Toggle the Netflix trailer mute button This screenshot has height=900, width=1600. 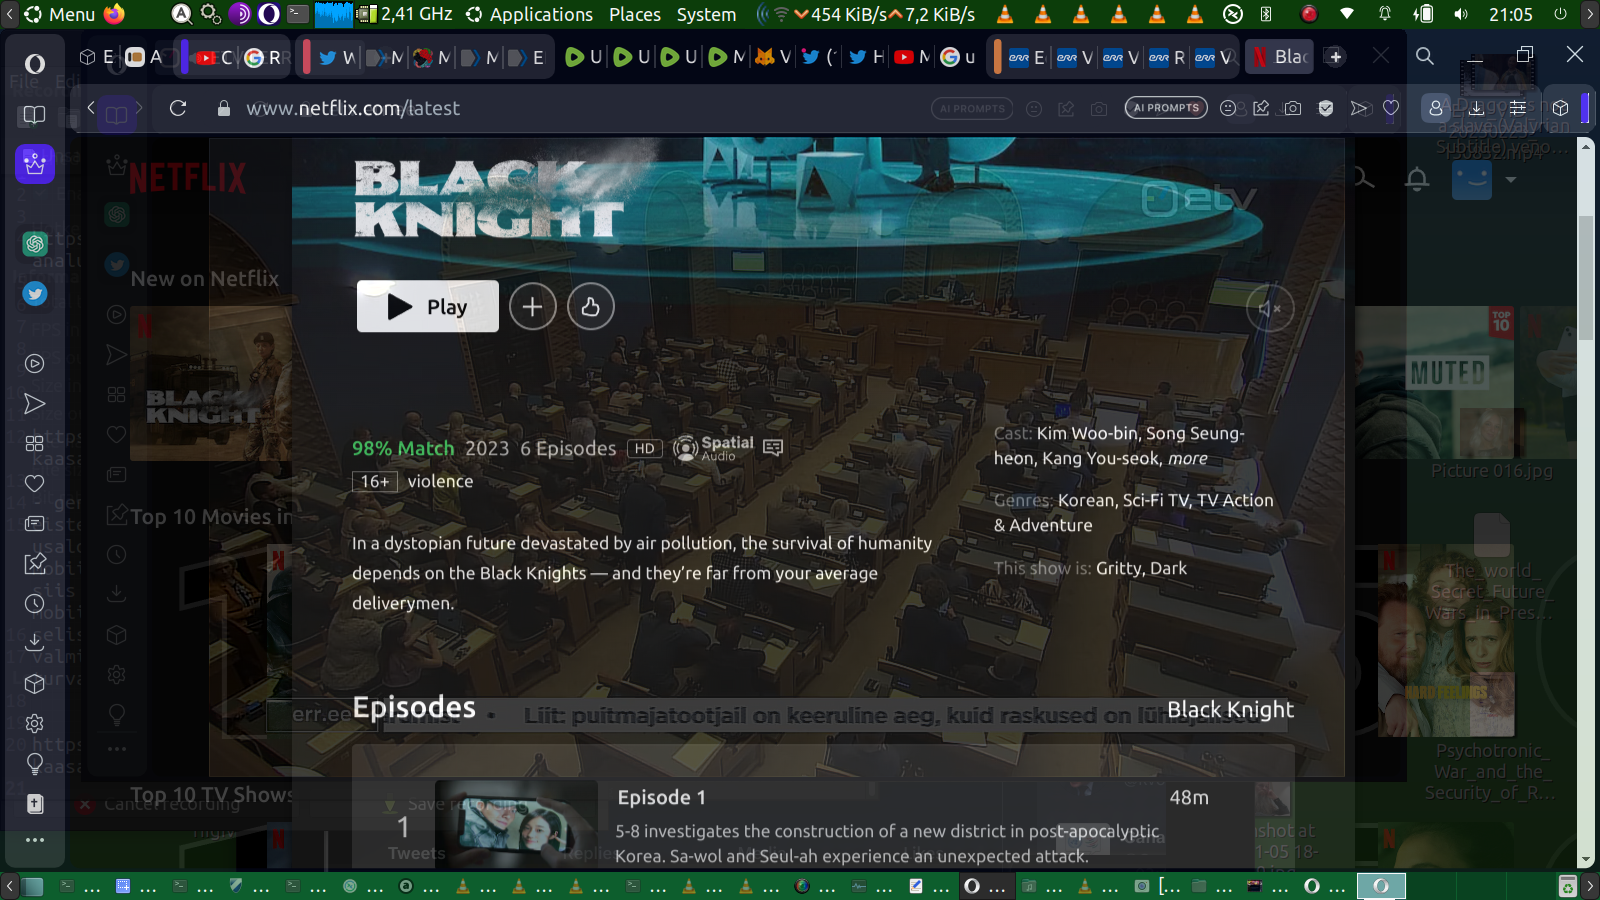(x=1270, y=309)
